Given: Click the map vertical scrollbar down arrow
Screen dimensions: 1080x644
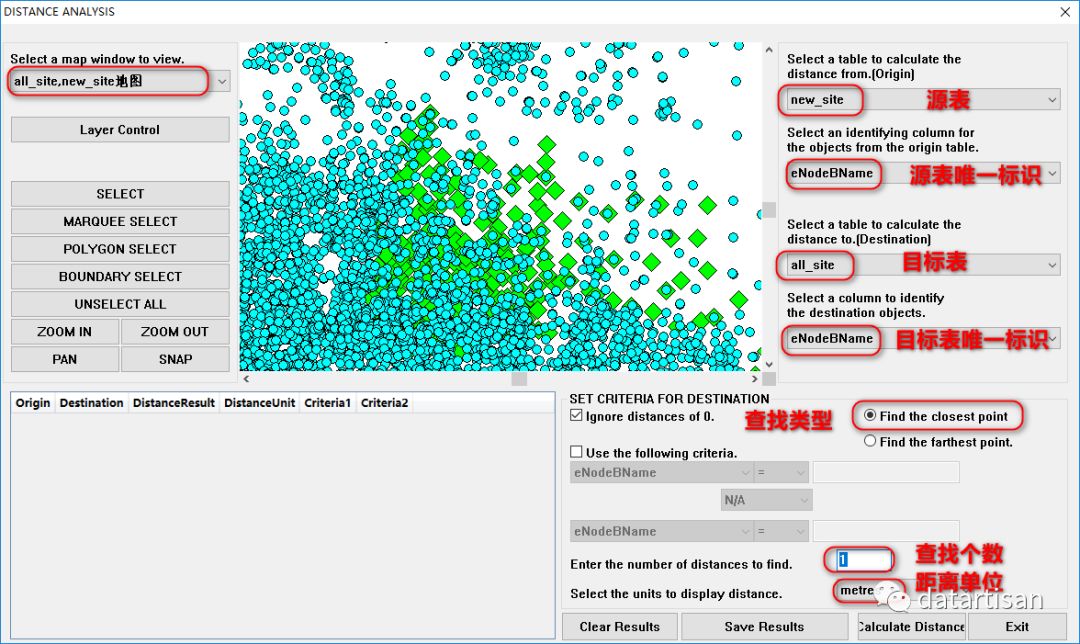Looking at the screenshot, I should 769,364.
